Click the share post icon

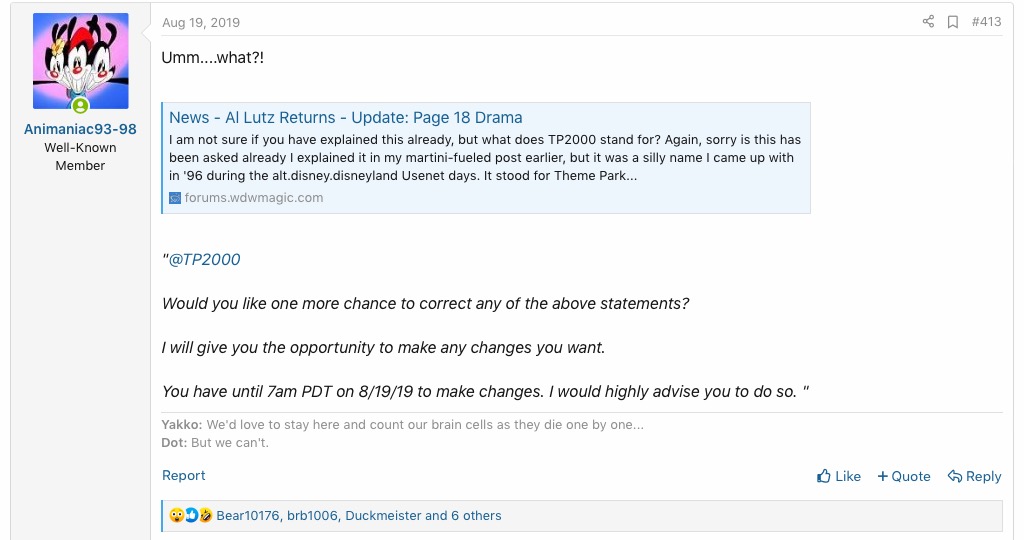pos(928,22)
